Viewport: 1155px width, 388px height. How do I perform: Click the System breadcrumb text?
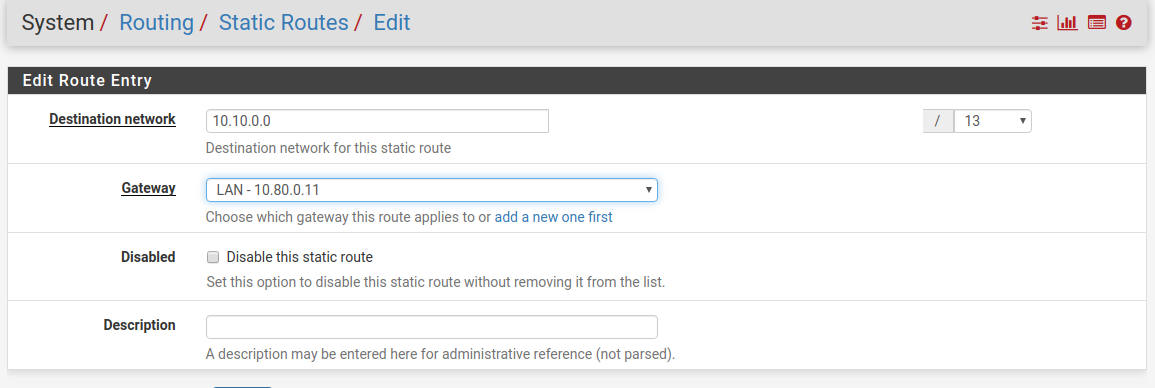pyautogui.click(x=57, y=23)
